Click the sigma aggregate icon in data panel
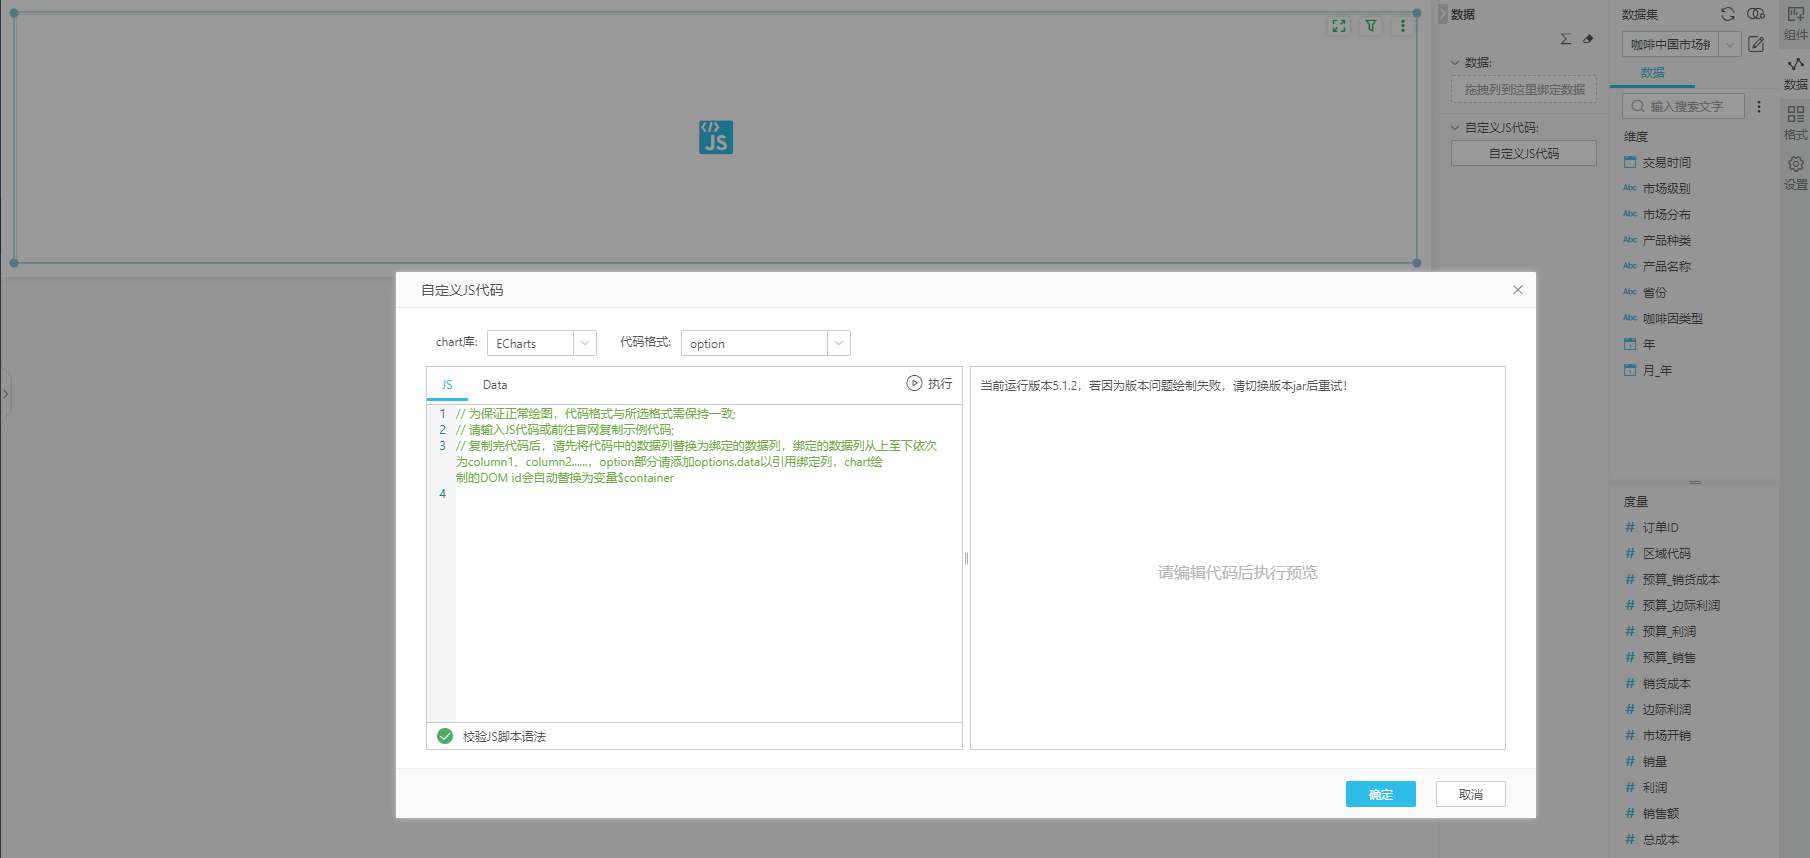 tap(1565, 39)
